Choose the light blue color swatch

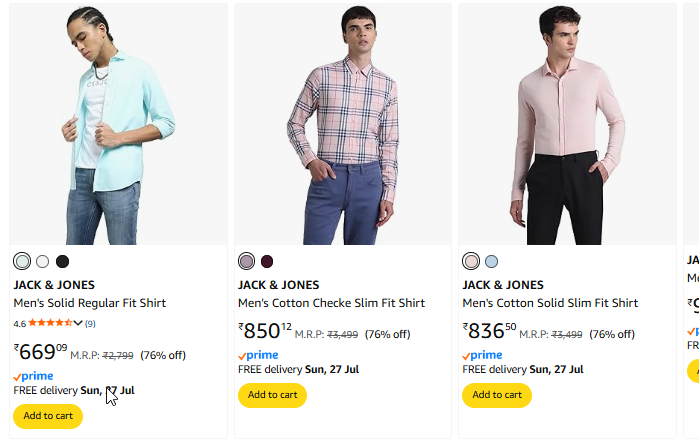click(x=491, y=261)
